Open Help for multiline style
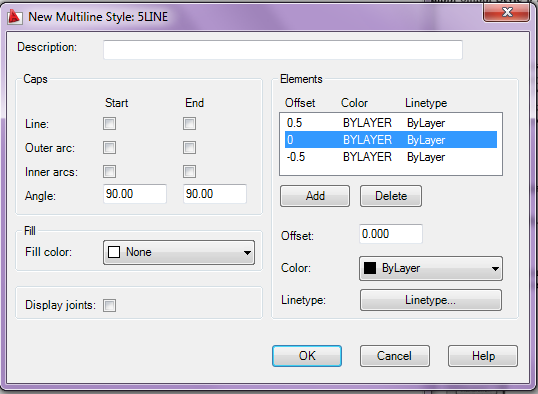This screenshot has width=538, height=394. [483, 356]
